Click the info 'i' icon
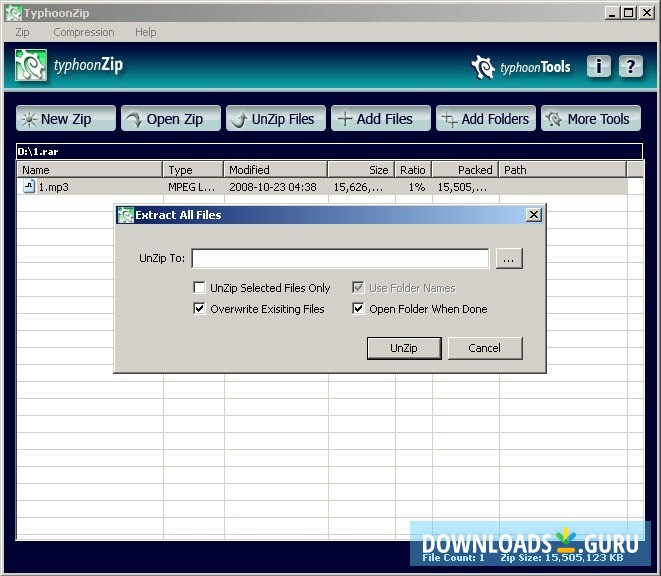Screen dimensions: 661x576 pyautogui.click(x=599, y=66)
